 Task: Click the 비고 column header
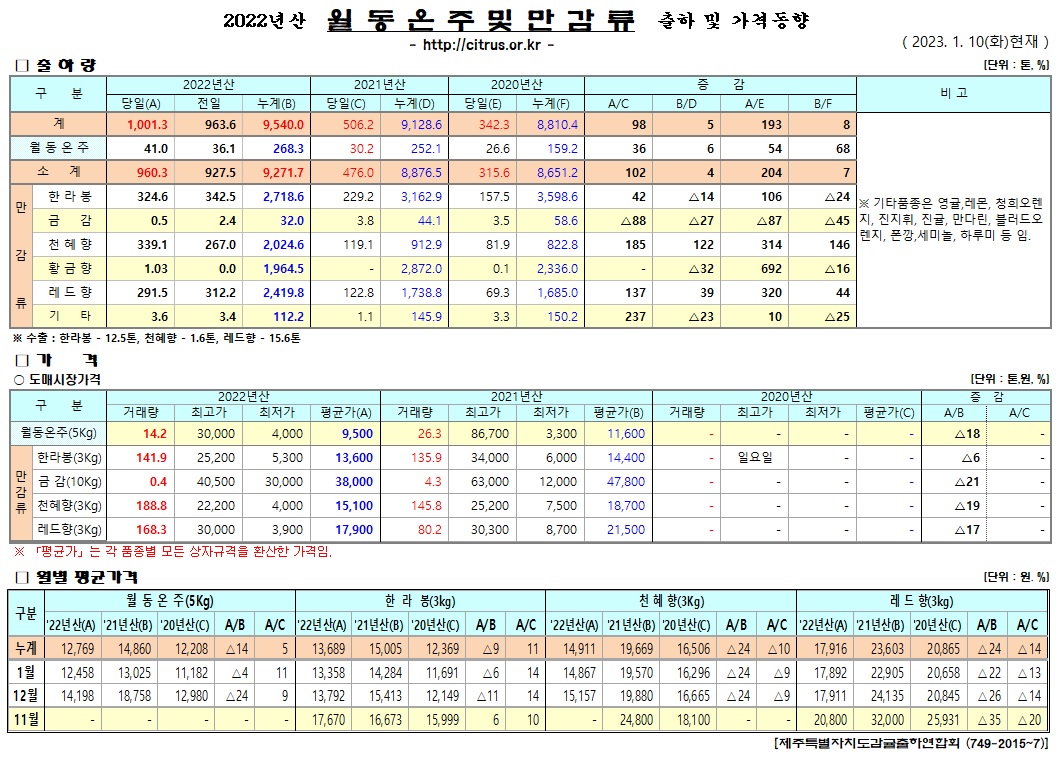[x=953, y=93]
